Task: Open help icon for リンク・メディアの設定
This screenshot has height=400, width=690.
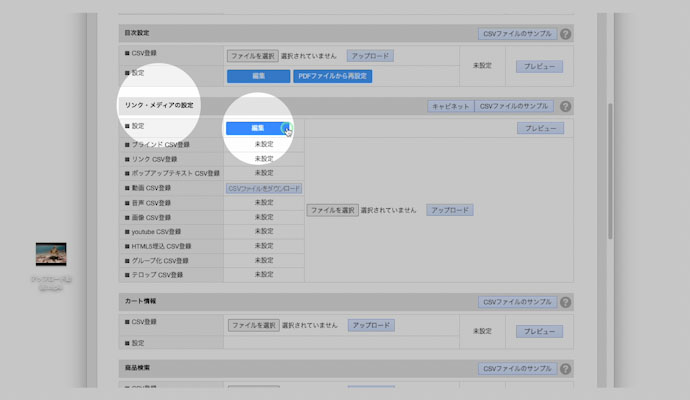Action: pos(566,106)
